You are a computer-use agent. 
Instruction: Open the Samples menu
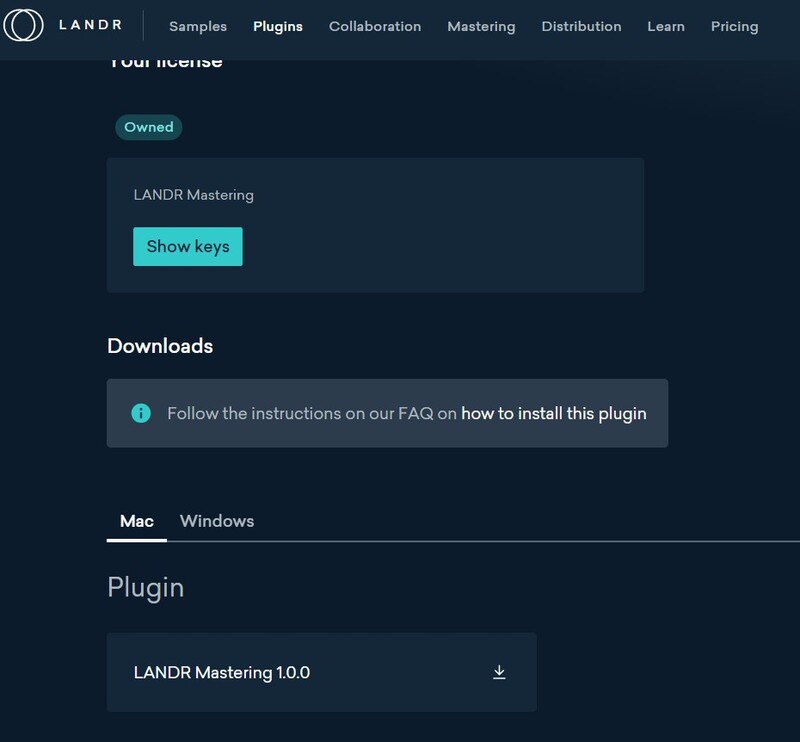(198, 26)
